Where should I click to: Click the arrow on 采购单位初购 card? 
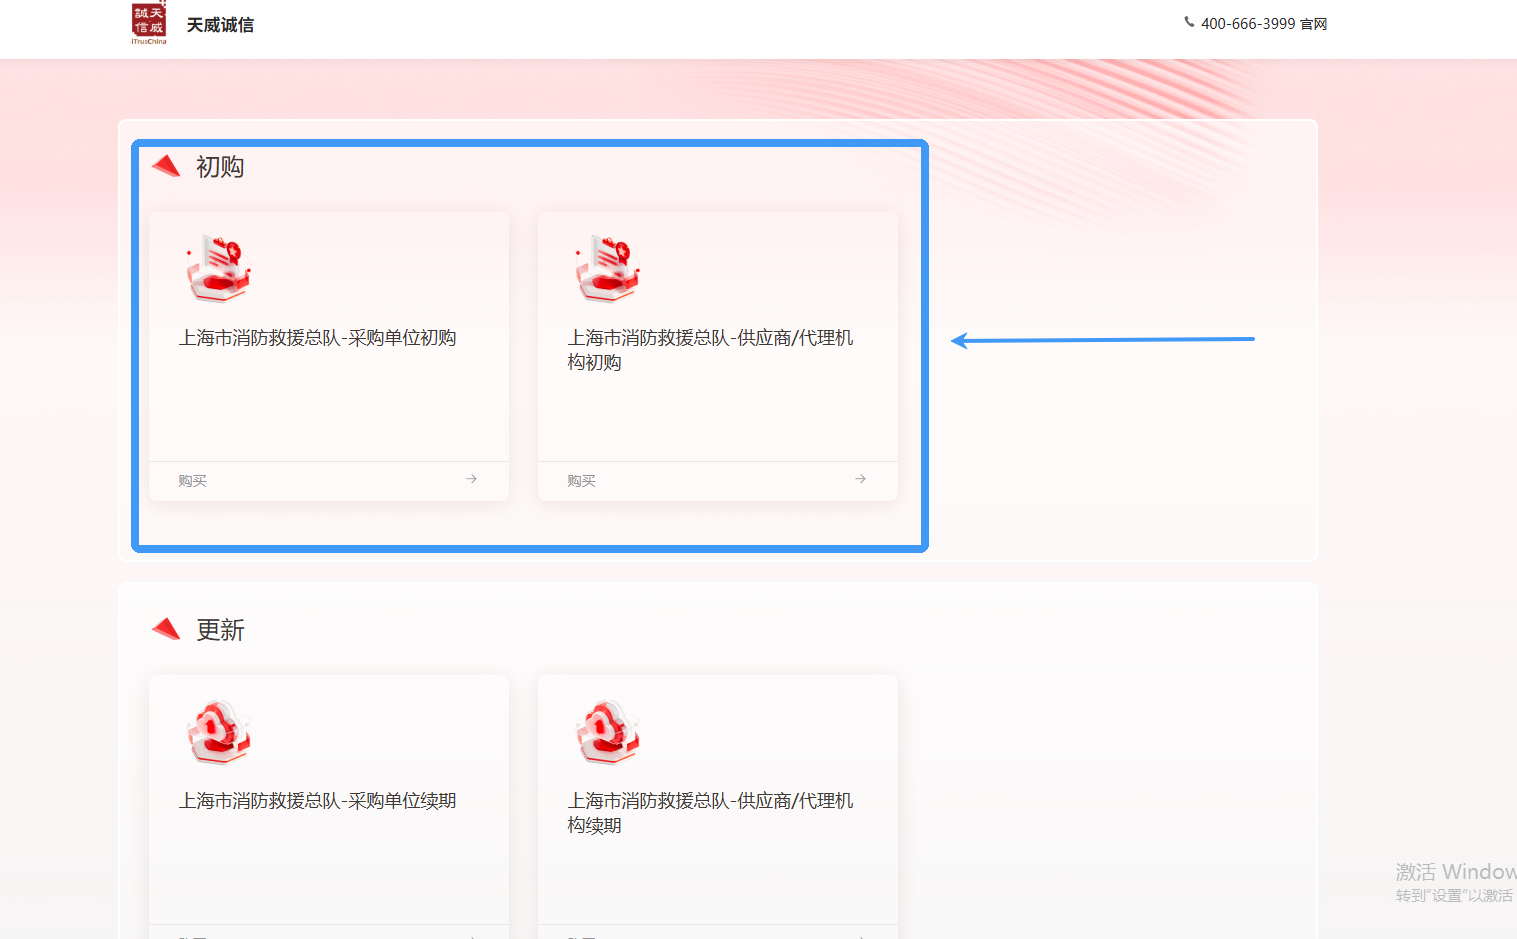tap(471, 479)
